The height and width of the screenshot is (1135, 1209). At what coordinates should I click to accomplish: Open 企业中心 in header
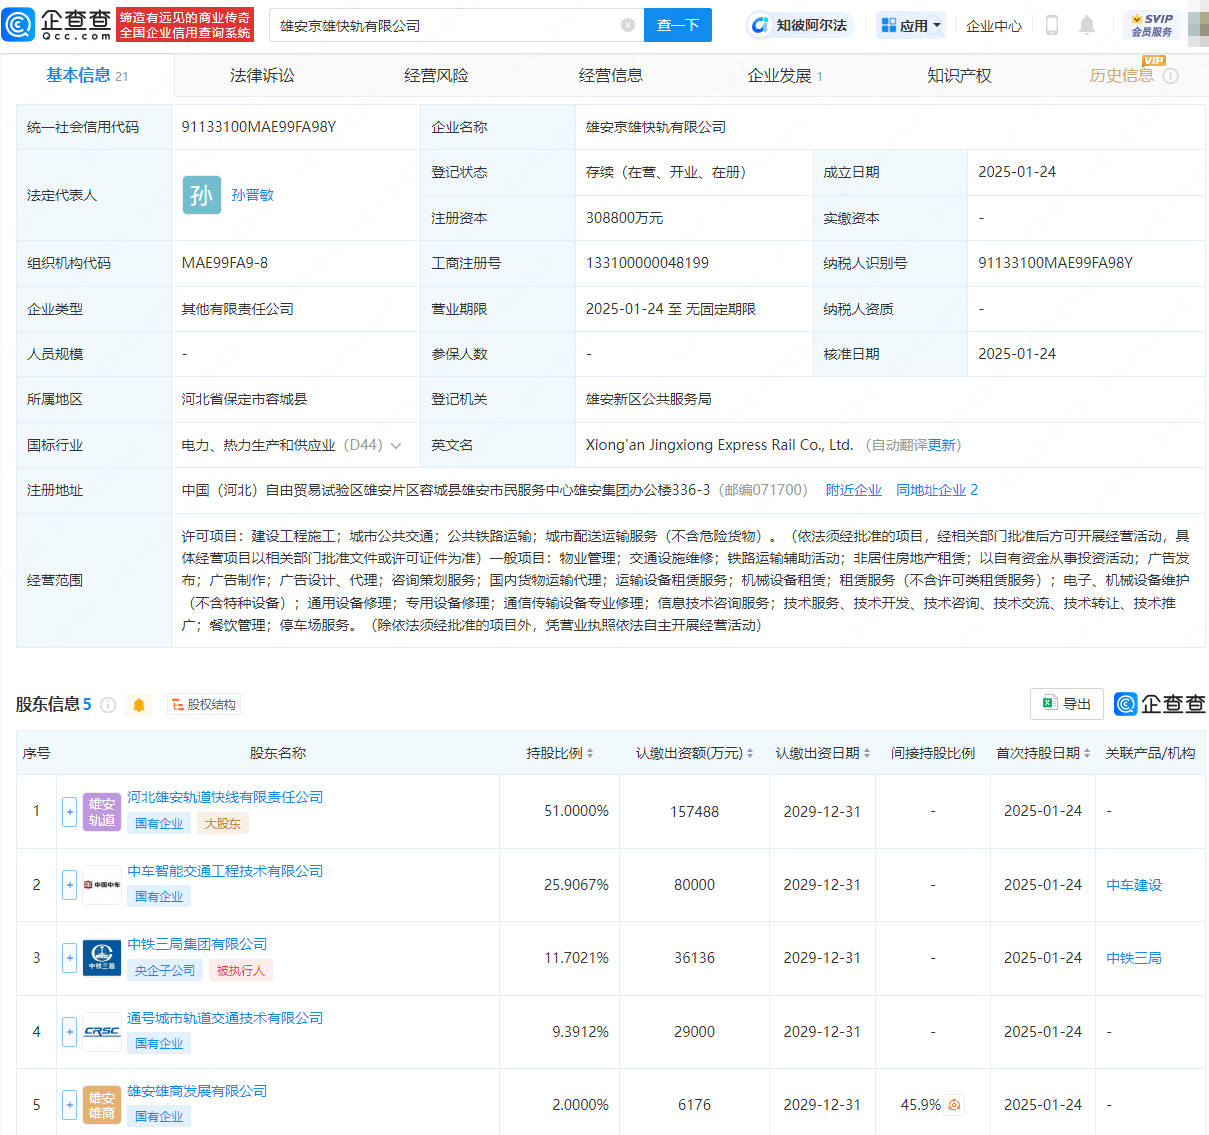(994, 25)
